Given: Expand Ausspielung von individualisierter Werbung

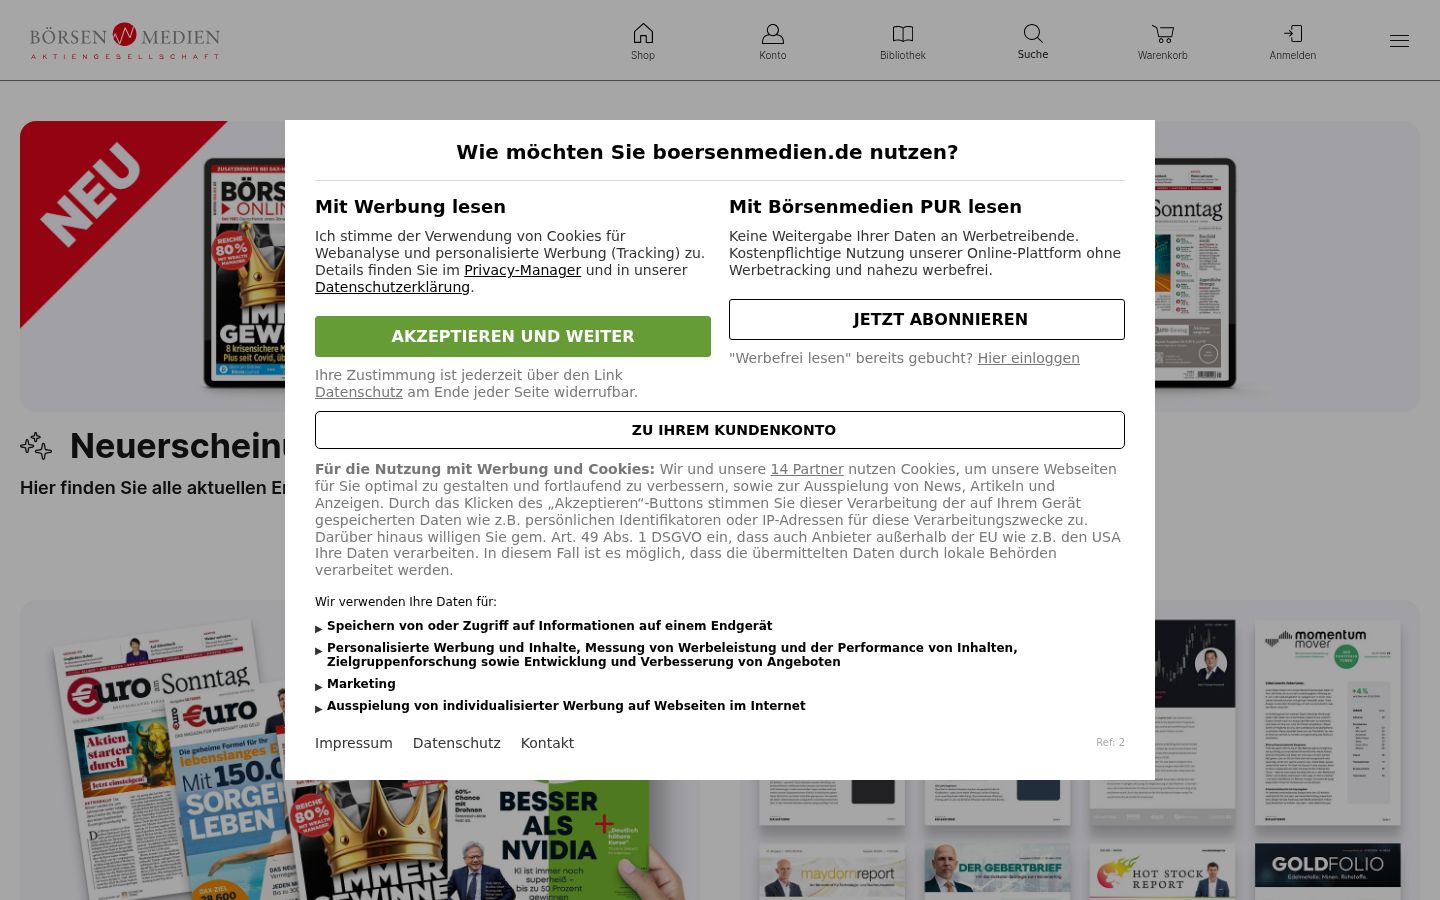Looking at the screenshot, I should coord(560,706).
